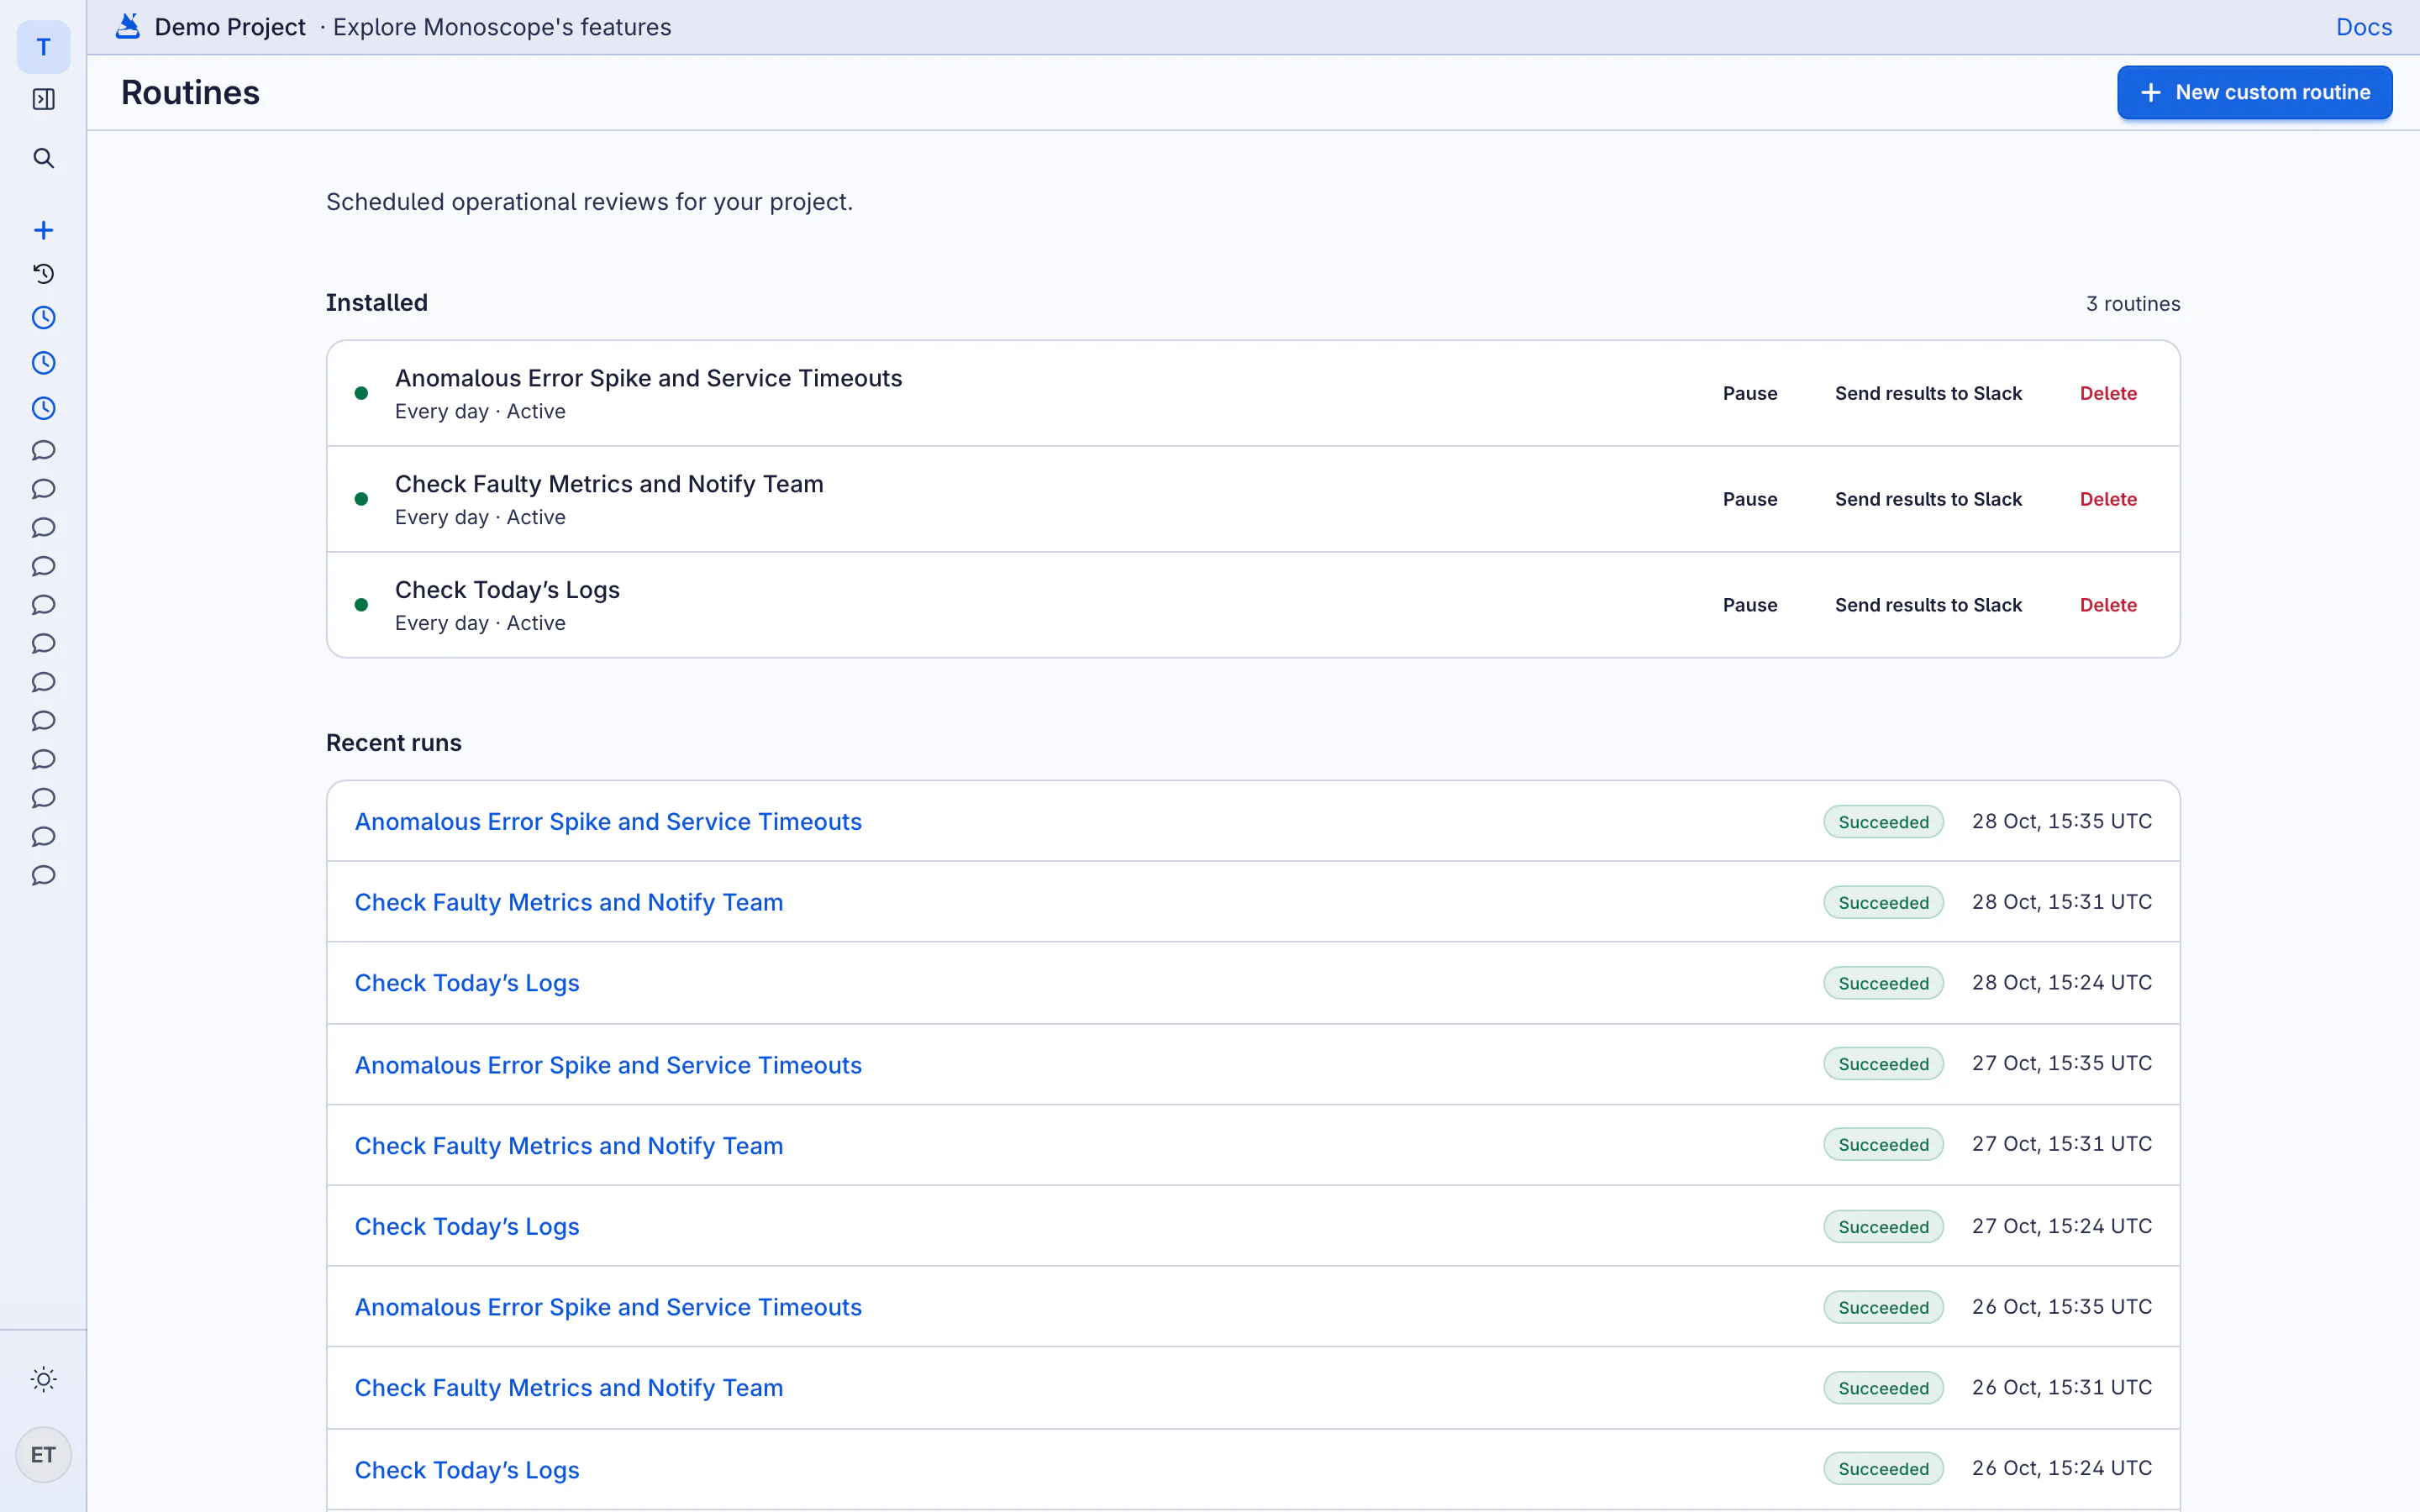Send Anomalous Error Spike results to Slack

pos(1928,393)
